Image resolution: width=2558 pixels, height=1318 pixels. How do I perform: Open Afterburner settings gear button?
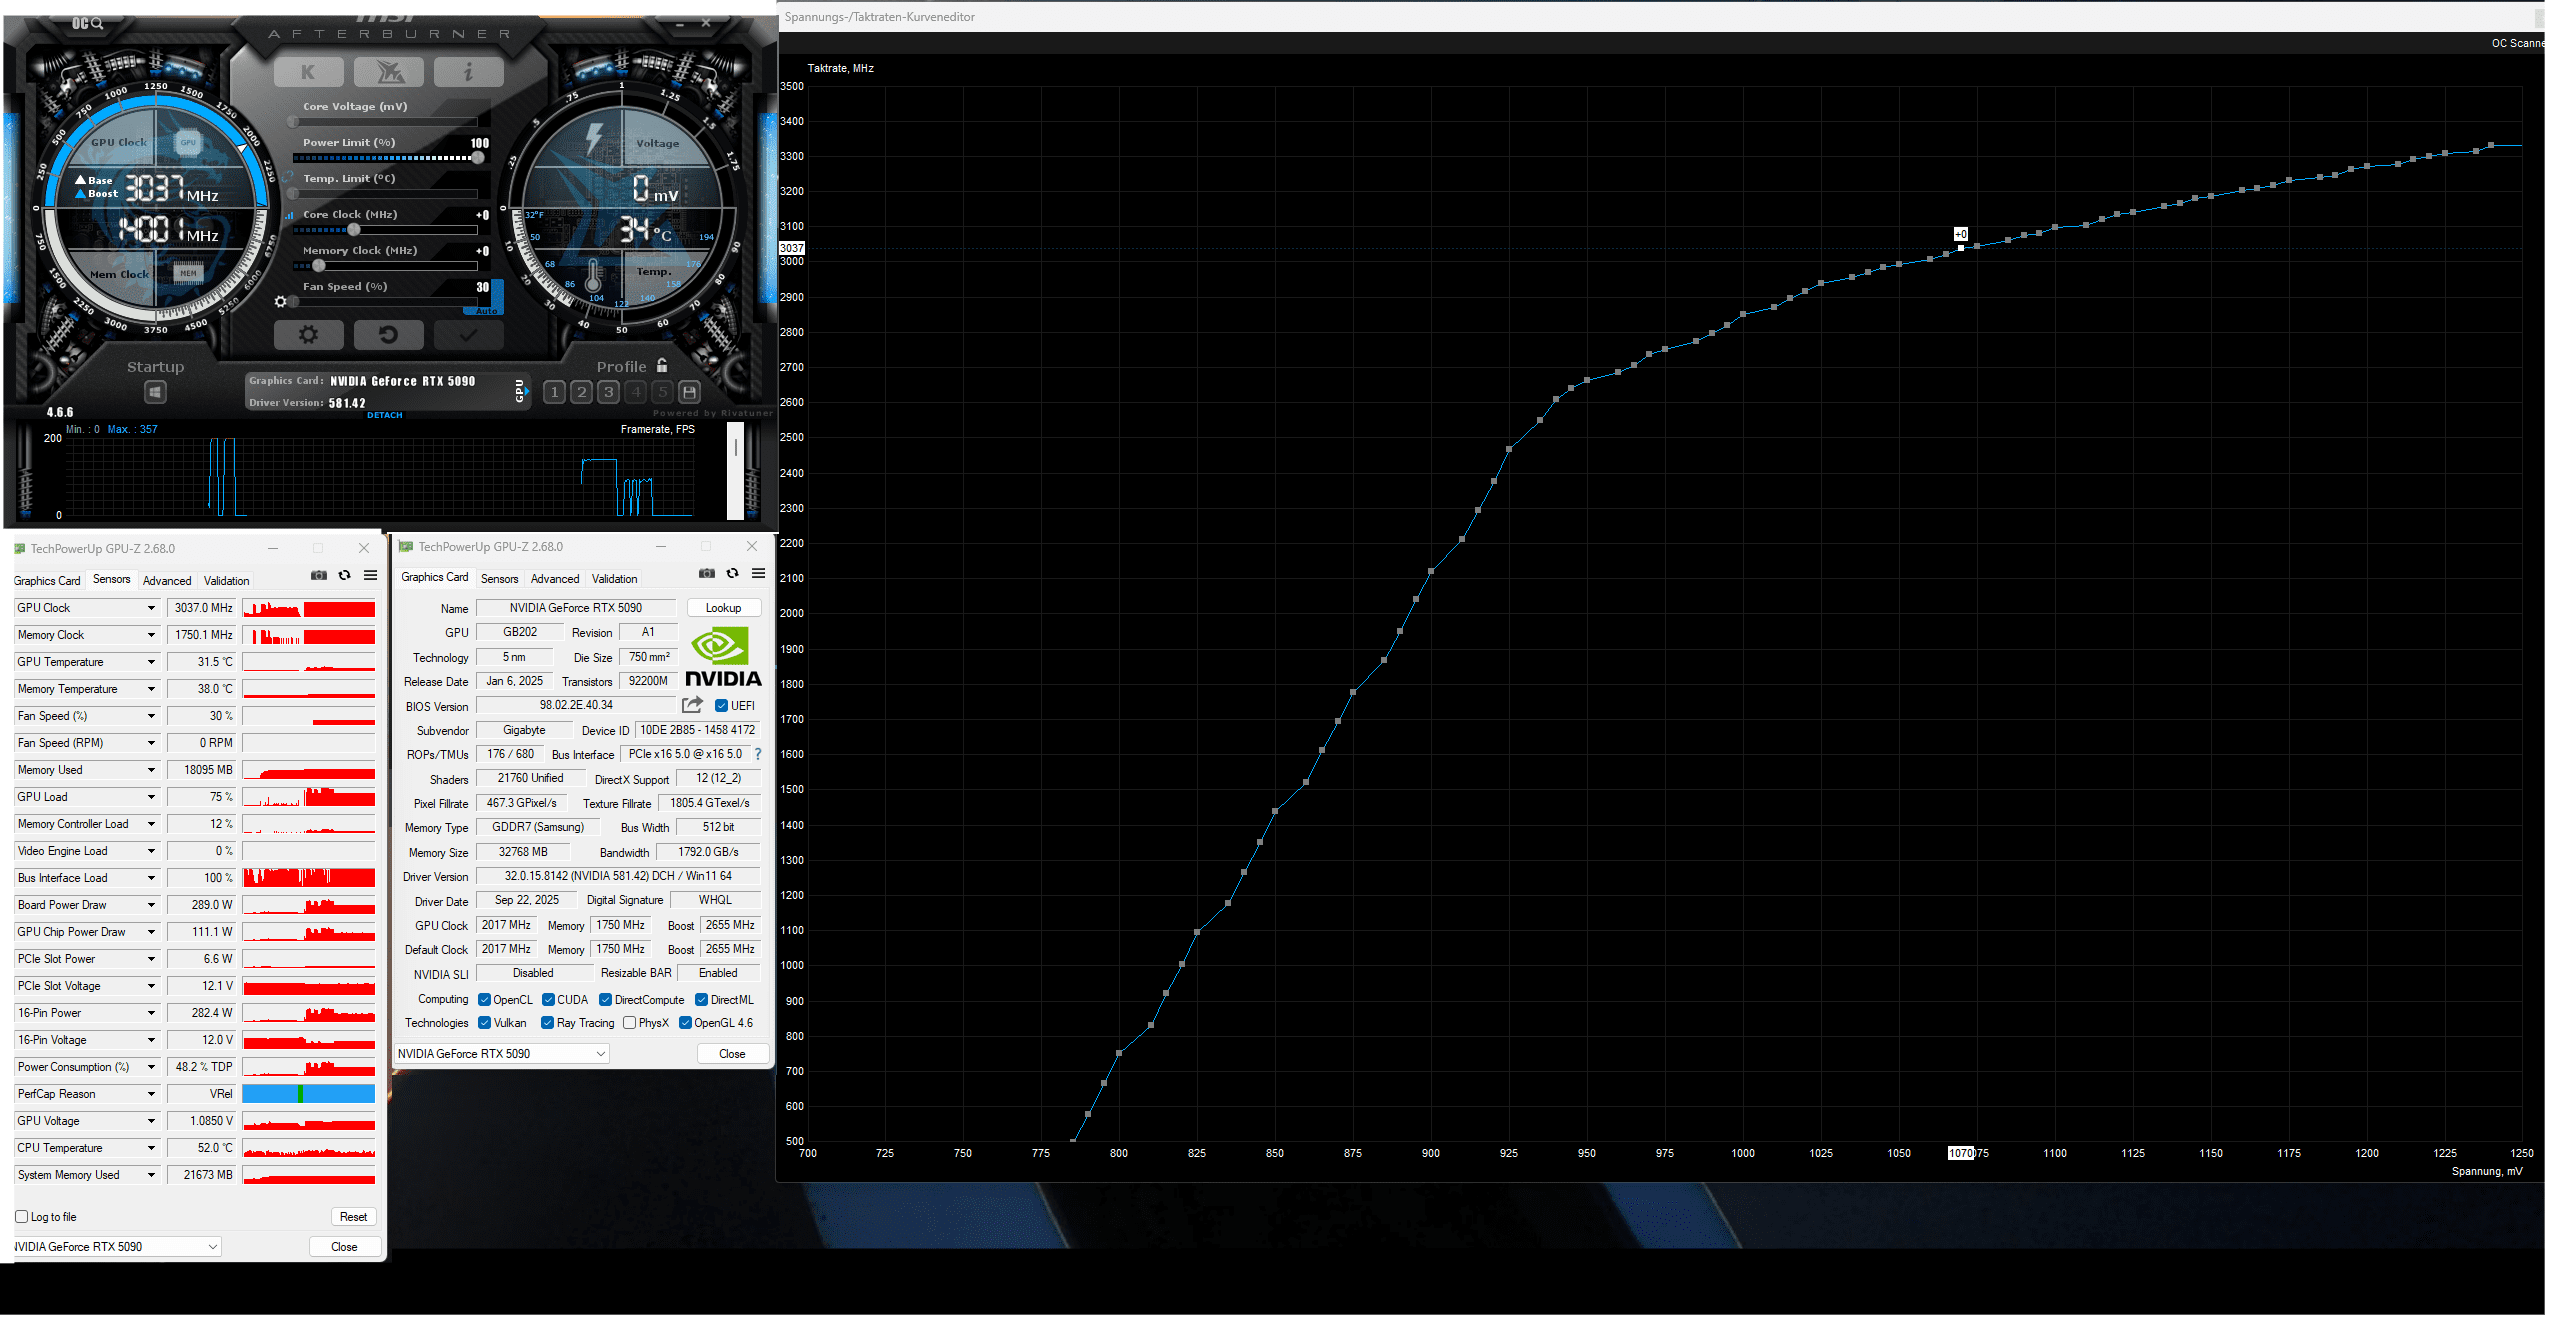point(308,334)
